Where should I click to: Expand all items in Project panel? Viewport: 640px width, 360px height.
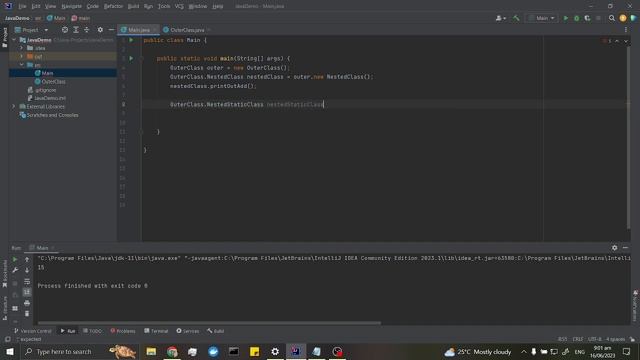(x=76, y=30)
